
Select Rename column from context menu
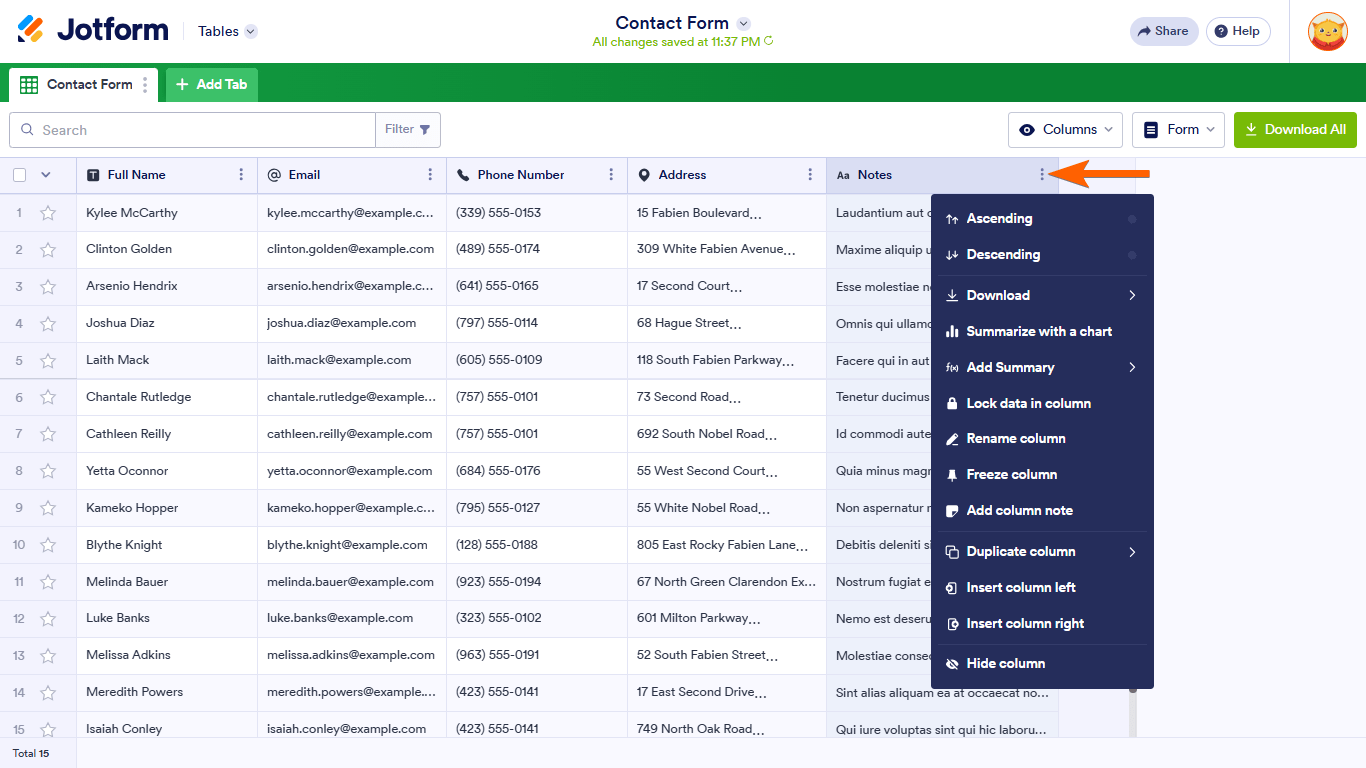(1015, 439)
